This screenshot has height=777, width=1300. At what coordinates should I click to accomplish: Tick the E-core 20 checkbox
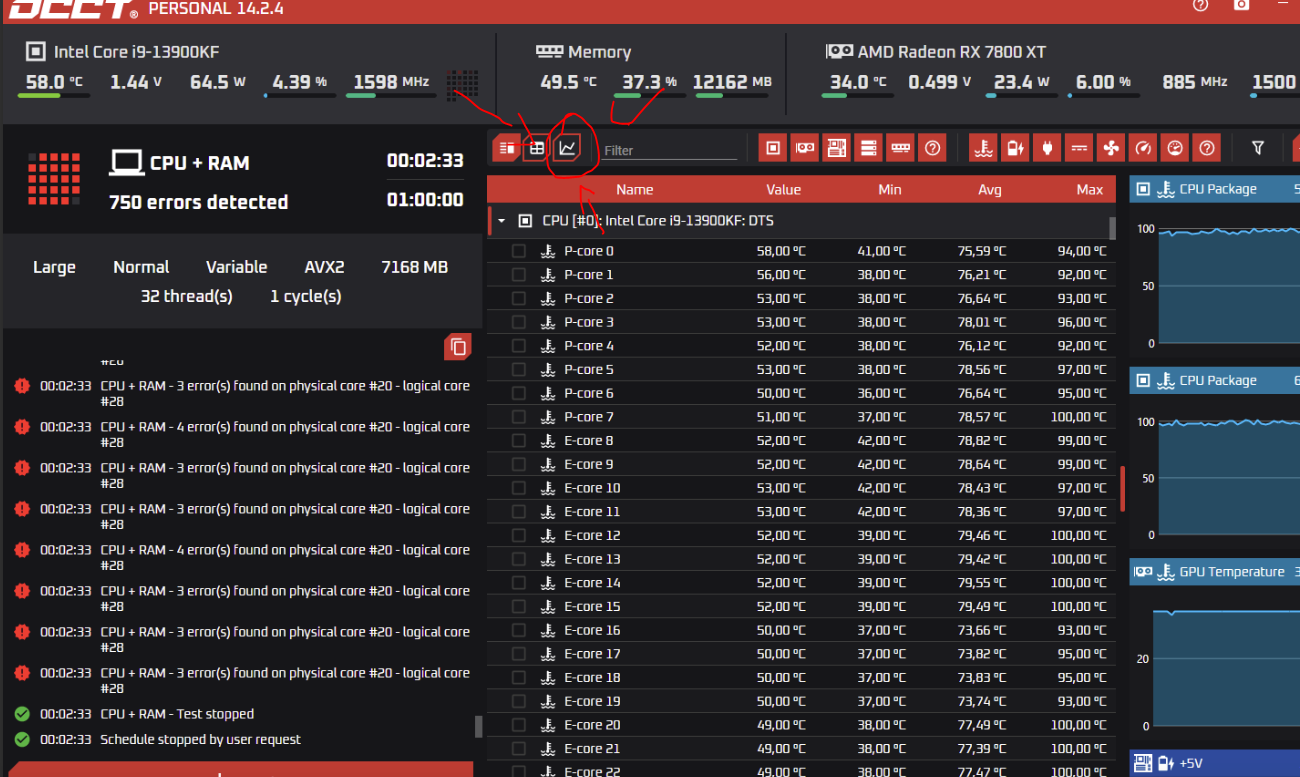pyautogui.click(x=518, y=725)
